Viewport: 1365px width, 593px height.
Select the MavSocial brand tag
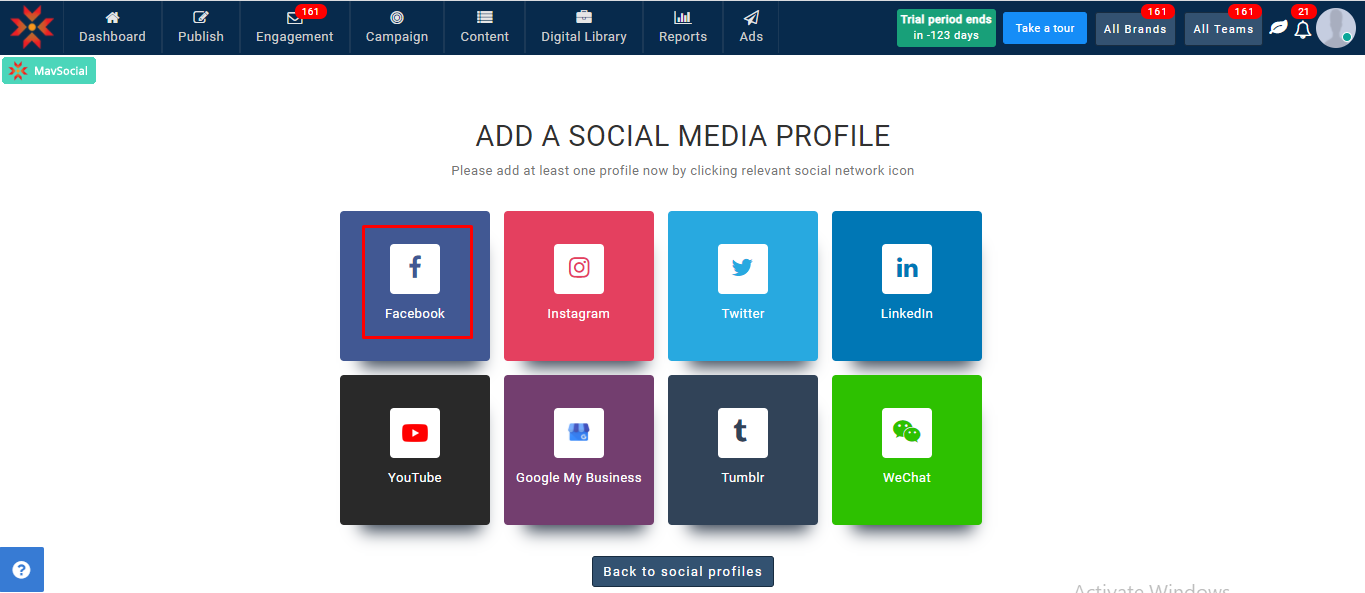(49, 71)
